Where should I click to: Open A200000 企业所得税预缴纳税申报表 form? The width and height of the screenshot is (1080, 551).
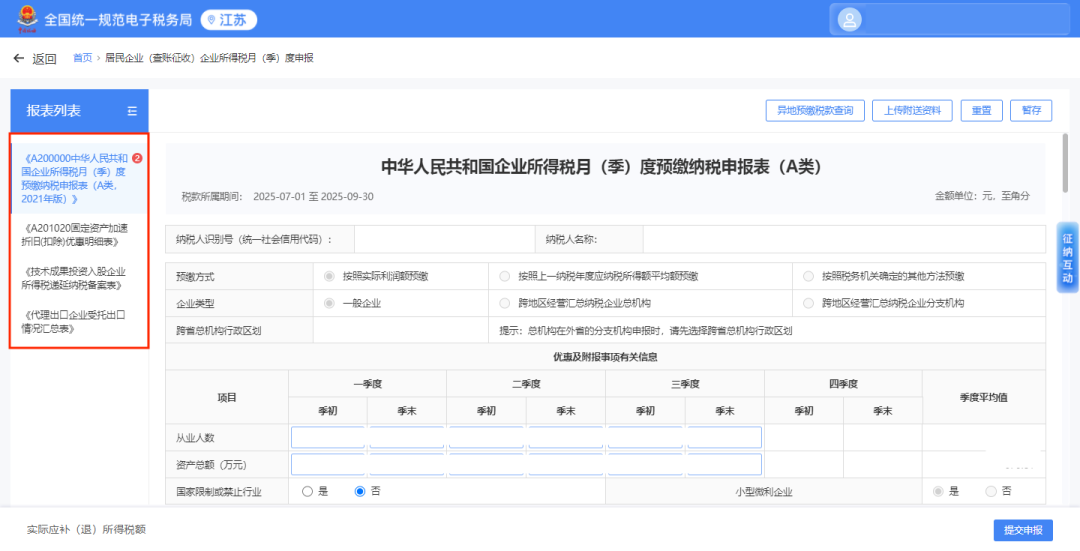point(75,178)
